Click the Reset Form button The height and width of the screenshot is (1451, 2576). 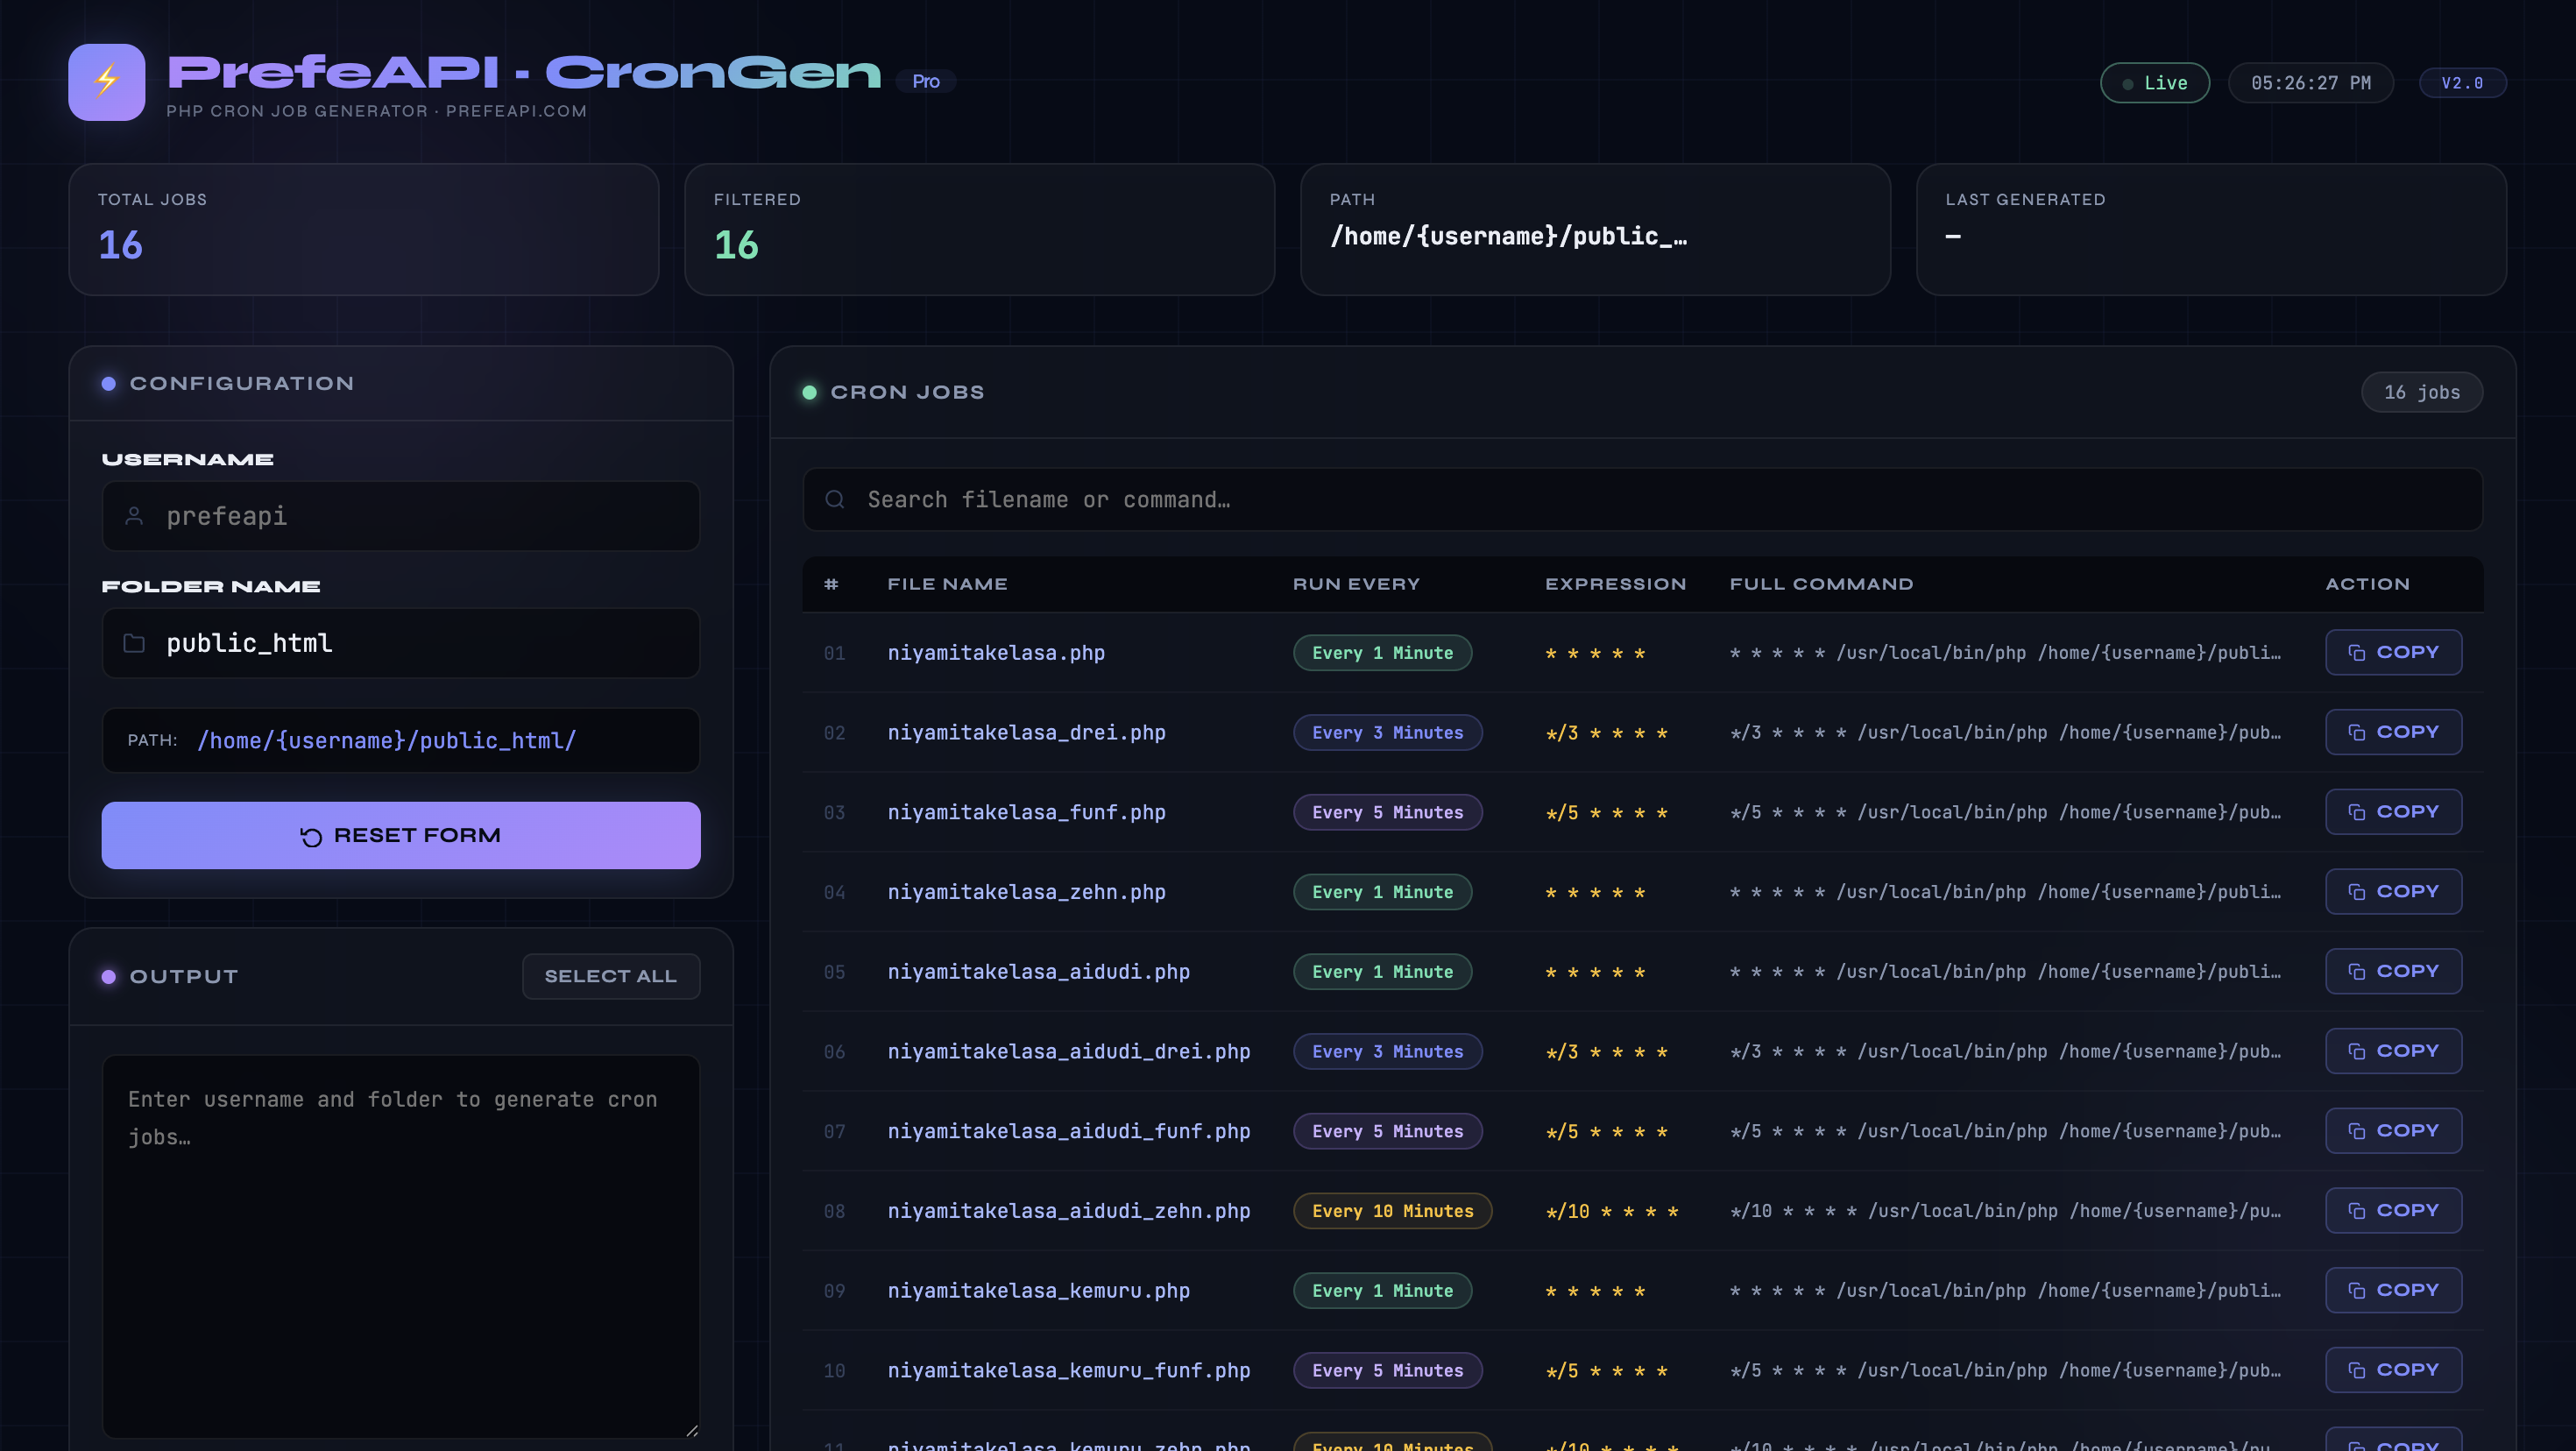401,835
